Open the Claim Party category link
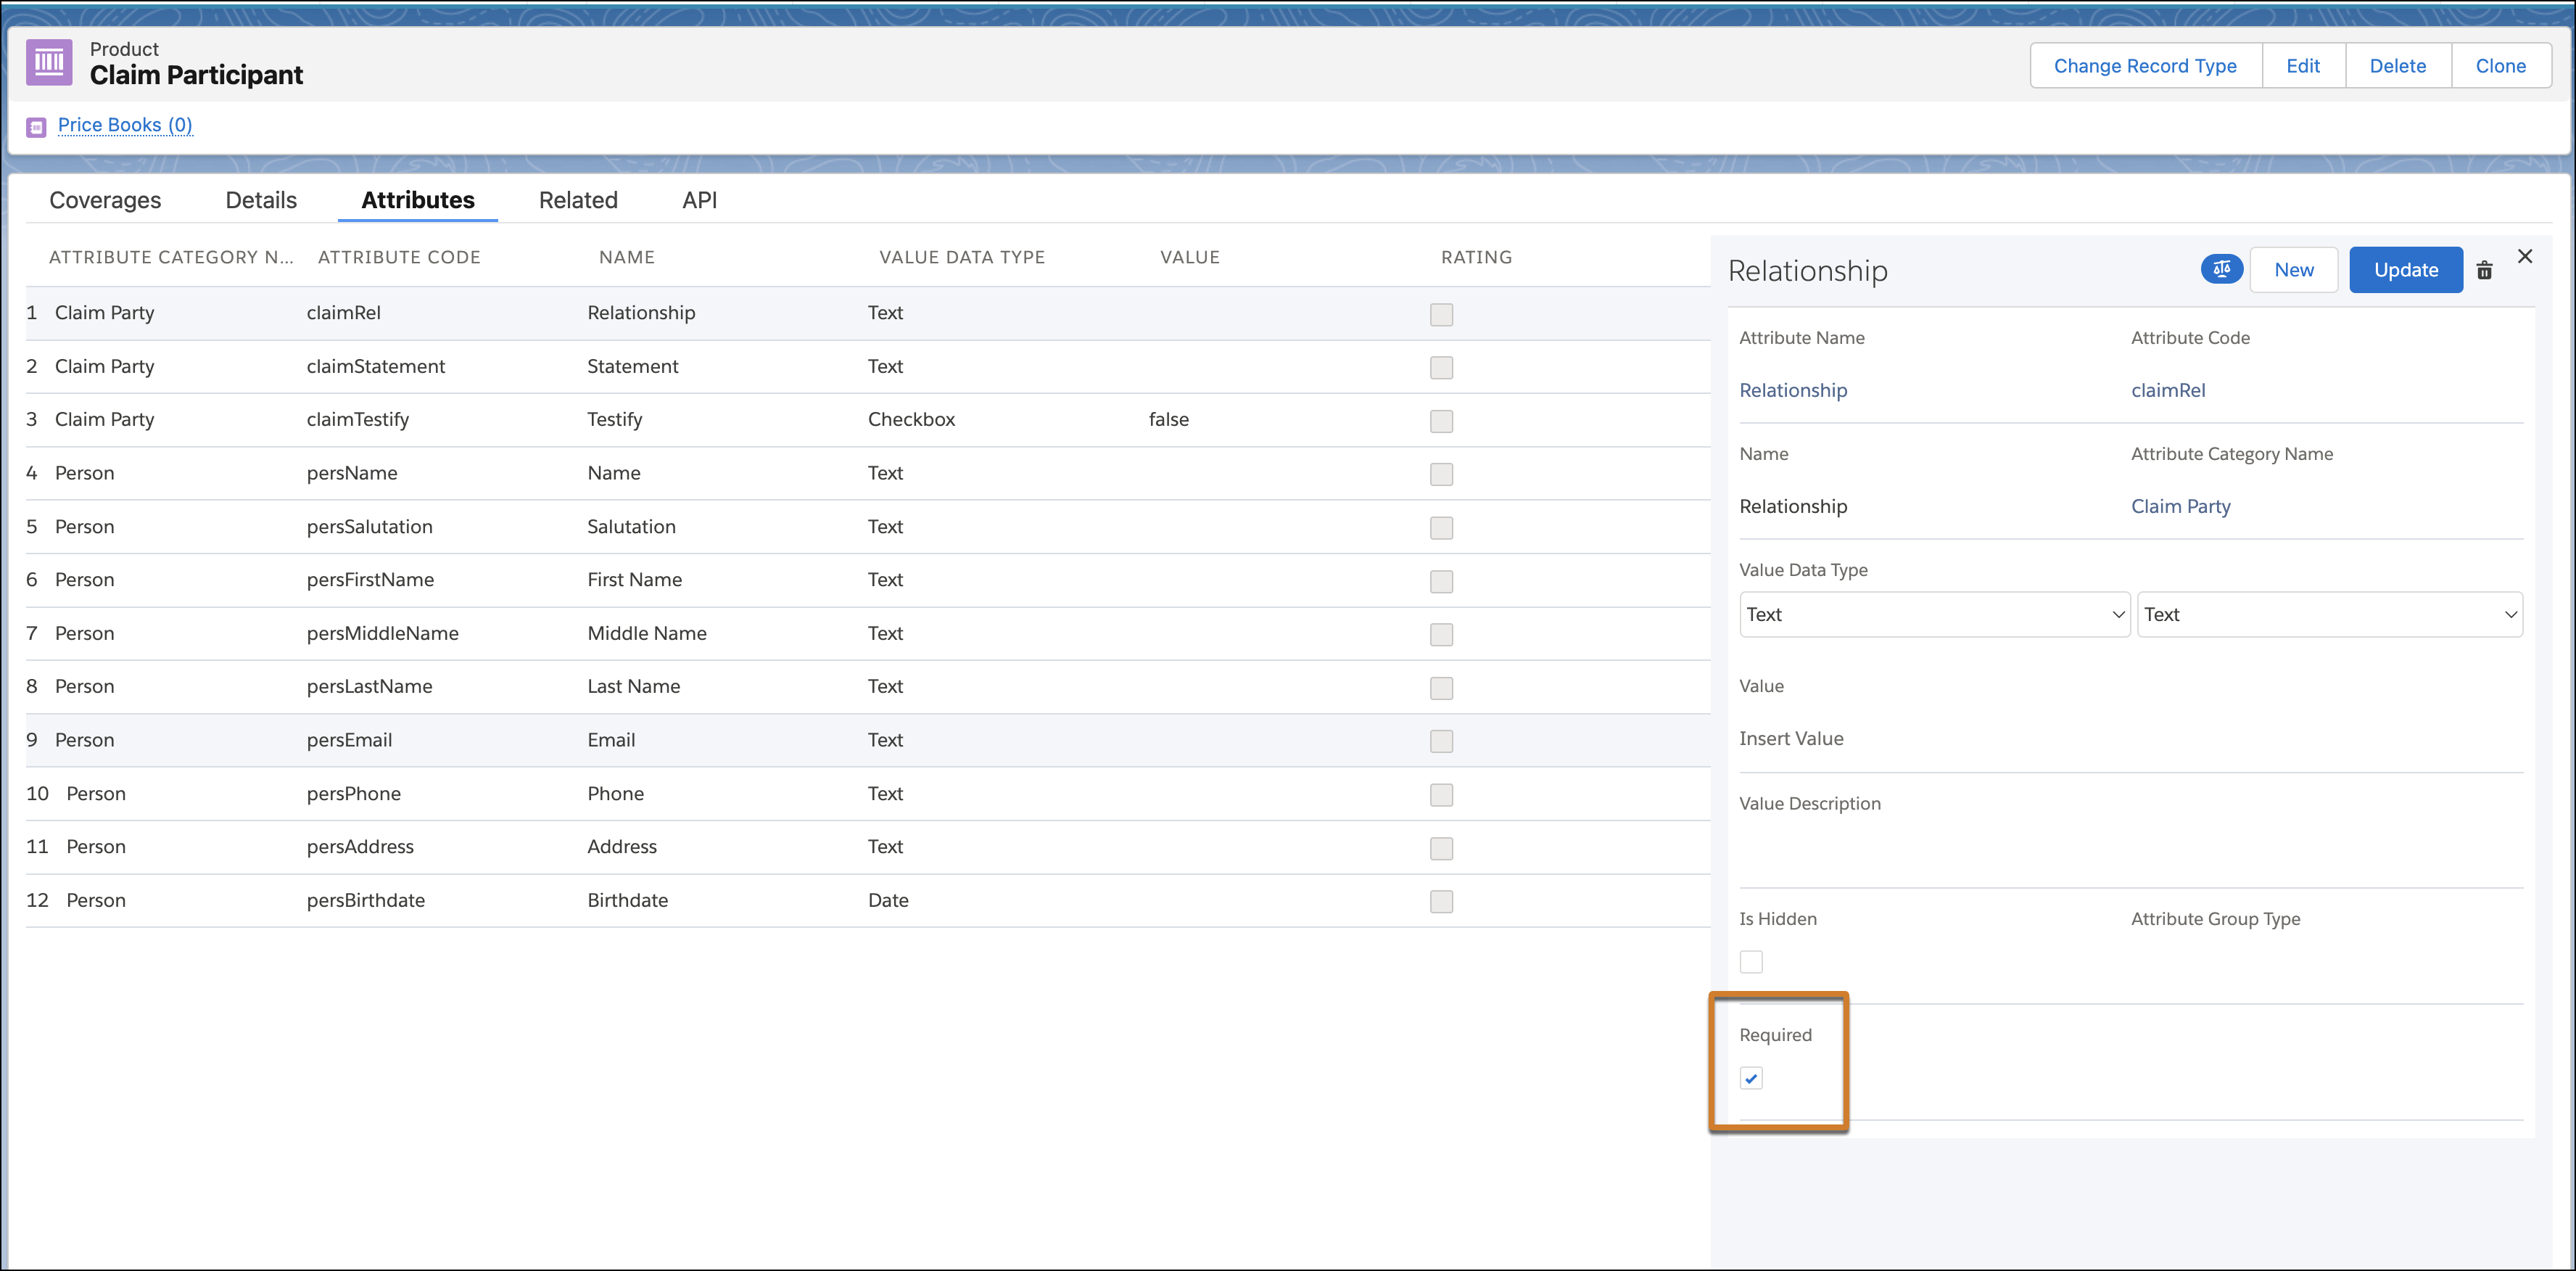The image size is (2576, 1271). click(2181, 506)
